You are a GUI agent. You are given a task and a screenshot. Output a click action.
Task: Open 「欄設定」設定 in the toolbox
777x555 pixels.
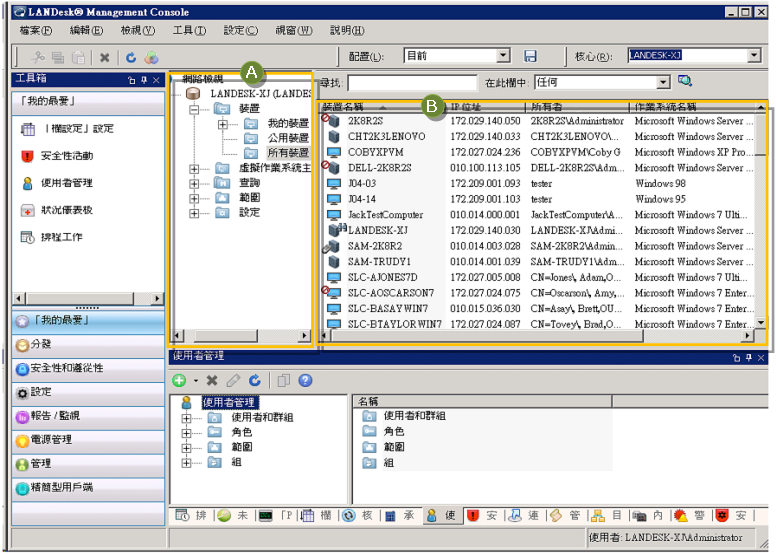coord(67,129)
